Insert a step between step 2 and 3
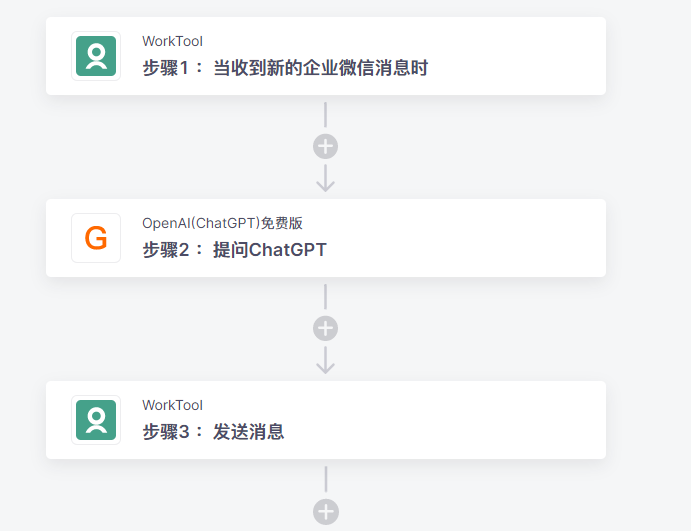Viewport: 691px width, 531px height. coord(326,328)
